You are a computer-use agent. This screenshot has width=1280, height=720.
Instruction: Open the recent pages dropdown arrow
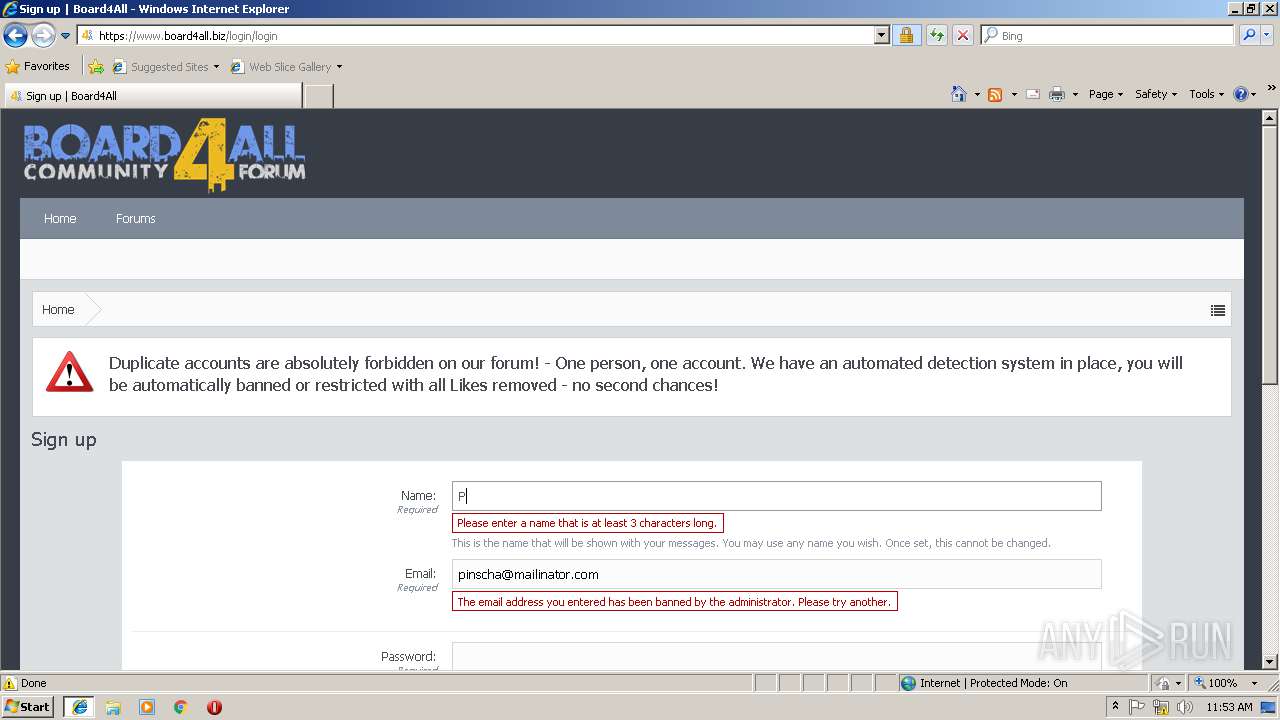click(x=66, y=36)
